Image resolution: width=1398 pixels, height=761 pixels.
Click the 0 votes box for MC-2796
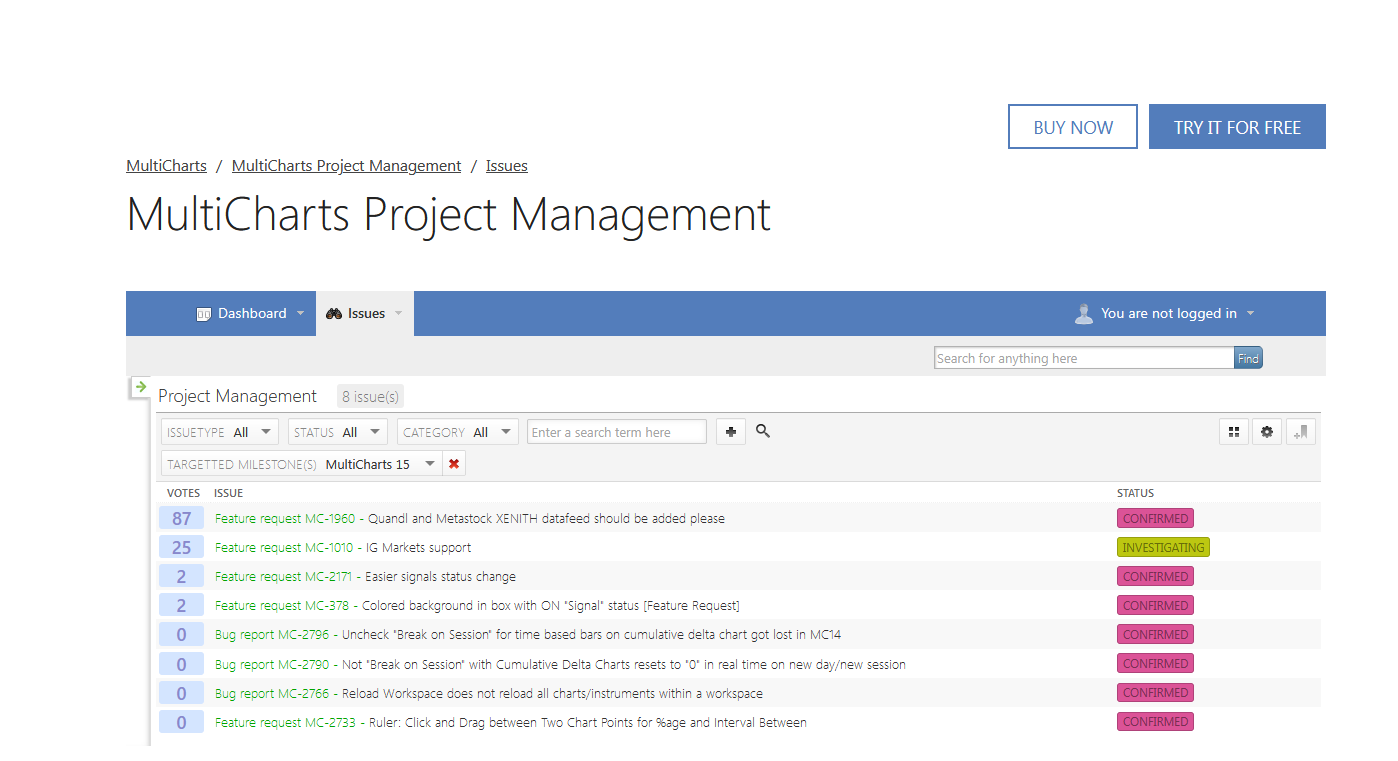(181, 635)
